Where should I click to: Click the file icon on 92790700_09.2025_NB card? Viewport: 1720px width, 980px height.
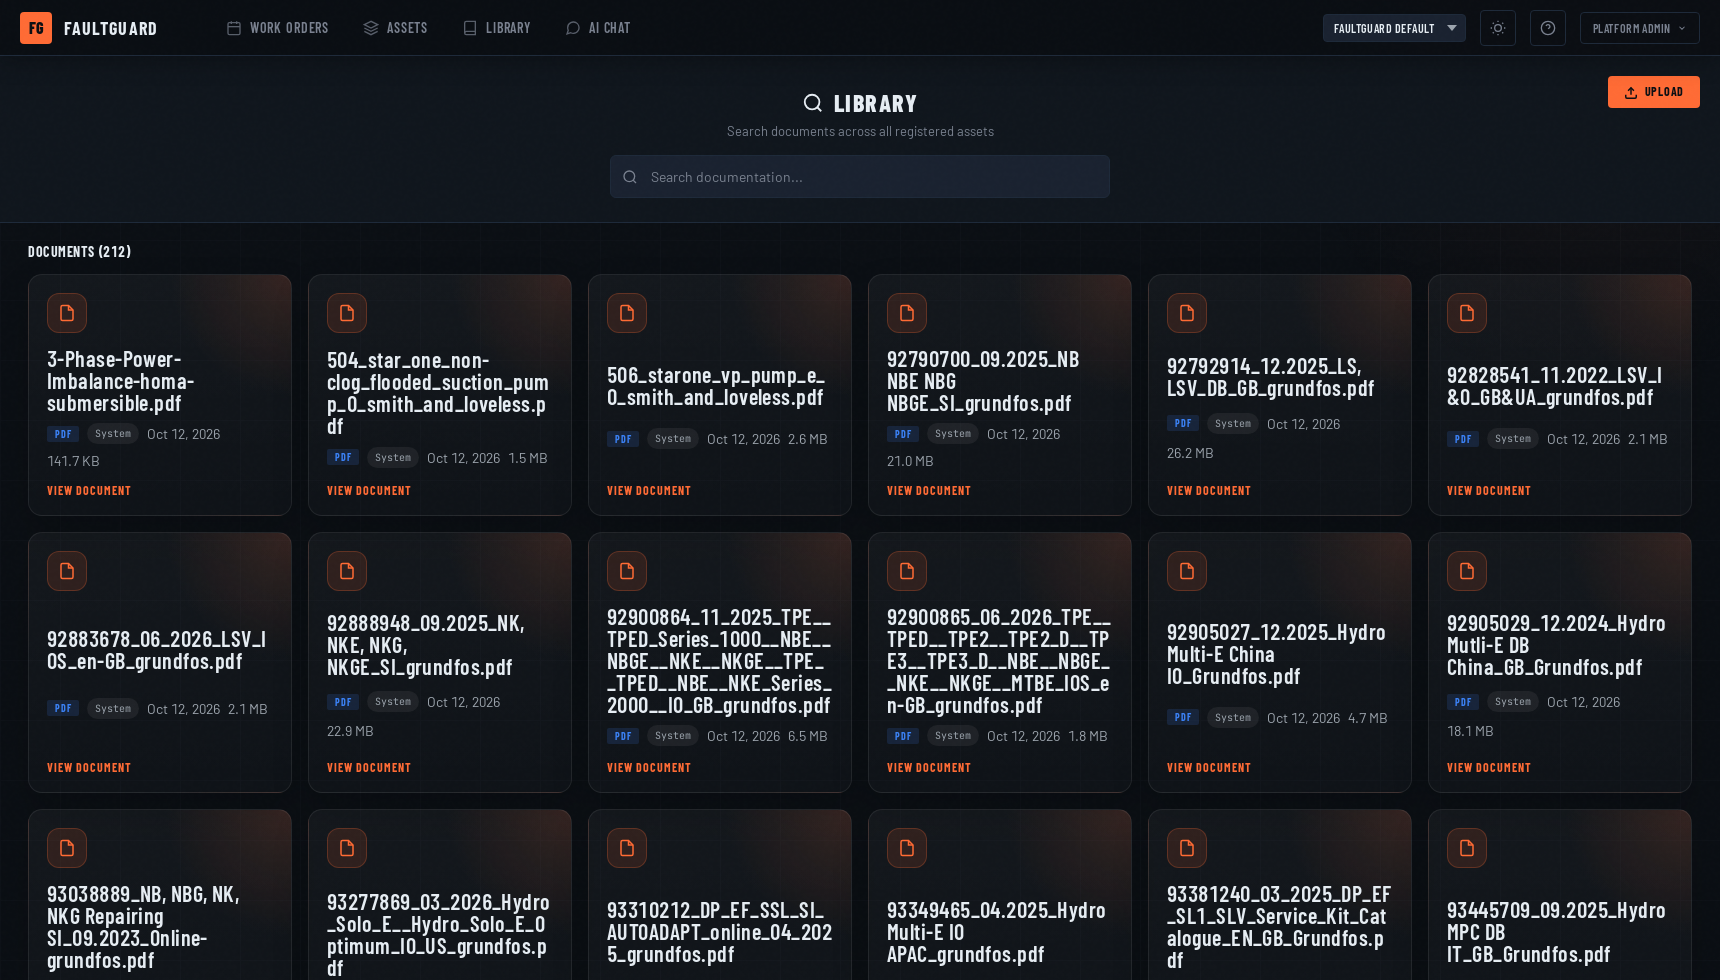pos(907,313)
